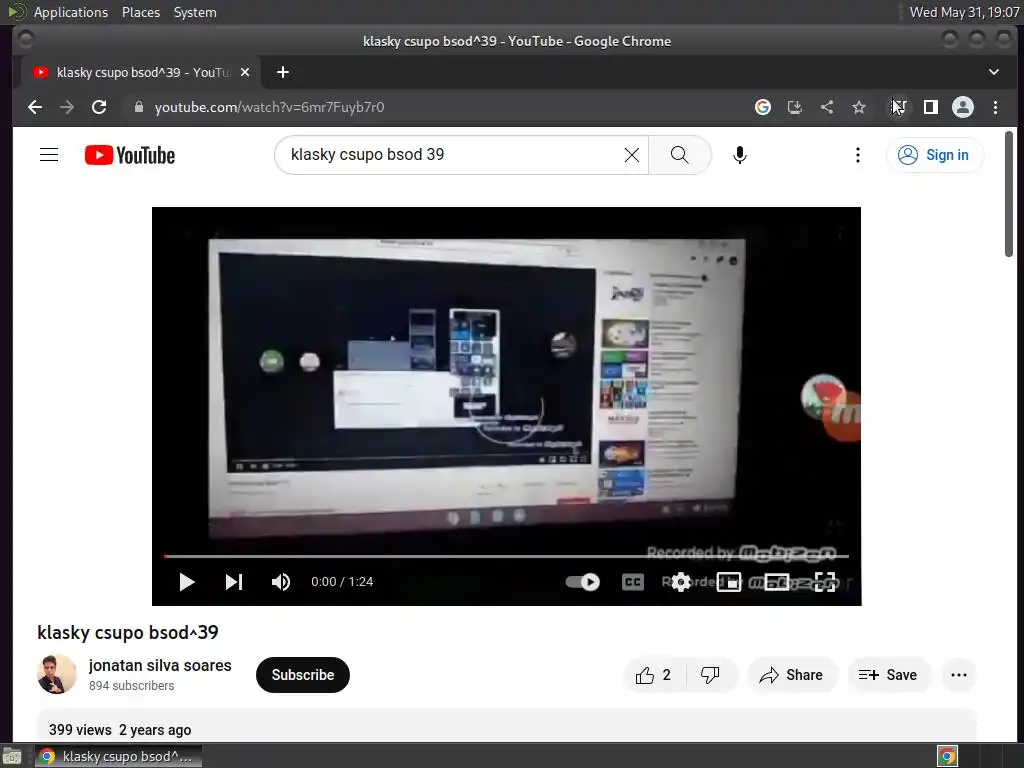Click the magnifier search button
Screen dimensions: 1024x768
[679, 155]
